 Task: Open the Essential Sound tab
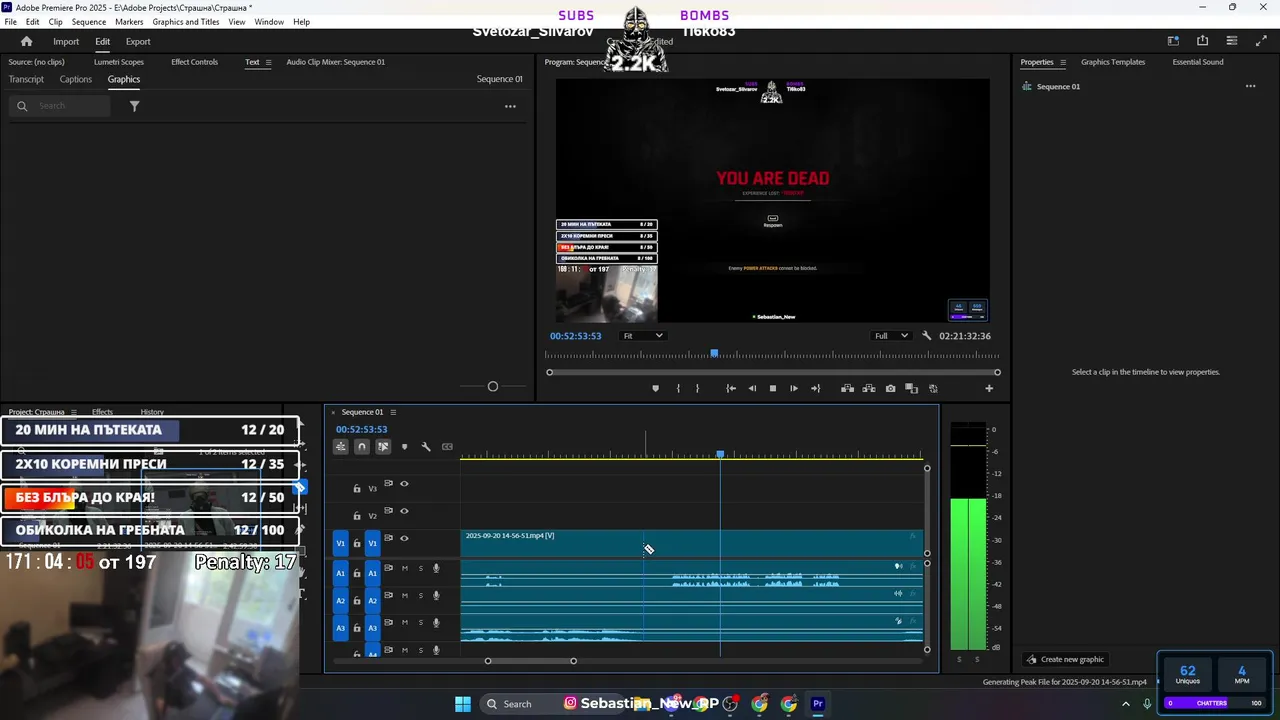1198,62
